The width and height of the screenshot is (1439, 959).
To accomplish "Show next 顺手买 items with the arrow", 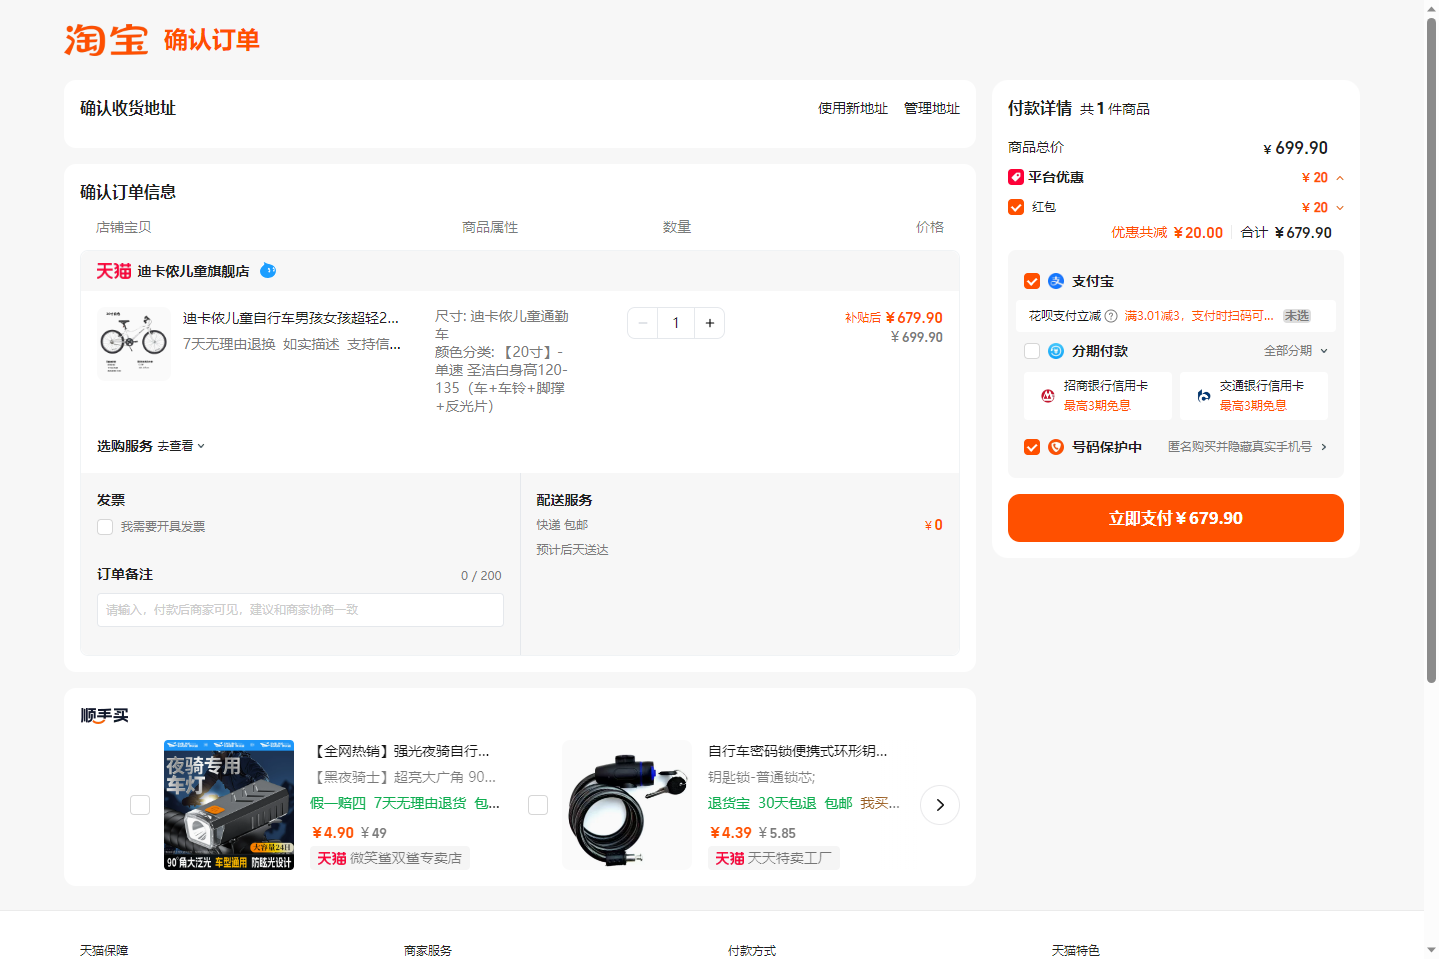I will [x=940, y=805].
